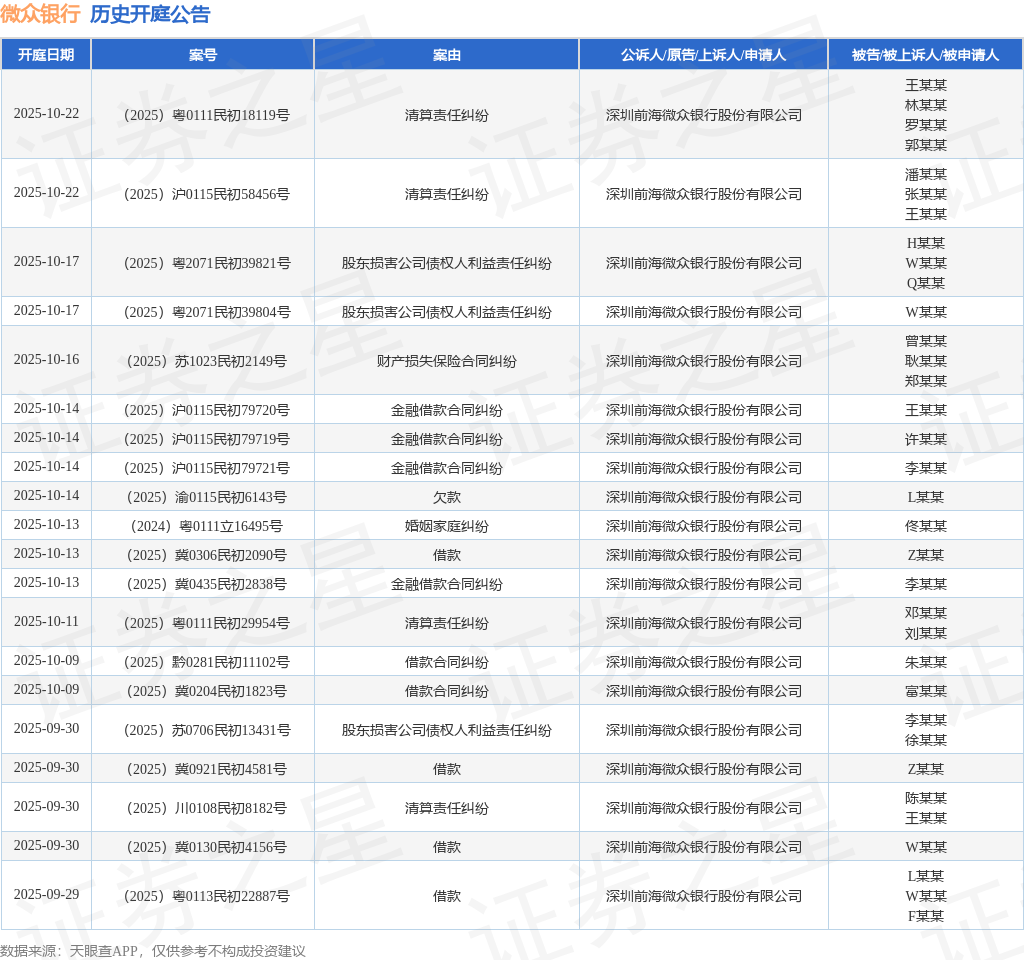Image resolution: width=1024 pixels, height=960 pixels.
Task: Select the 公诉人/原告/上诉人/申请人 column header
Action: (x=703, y=55)
